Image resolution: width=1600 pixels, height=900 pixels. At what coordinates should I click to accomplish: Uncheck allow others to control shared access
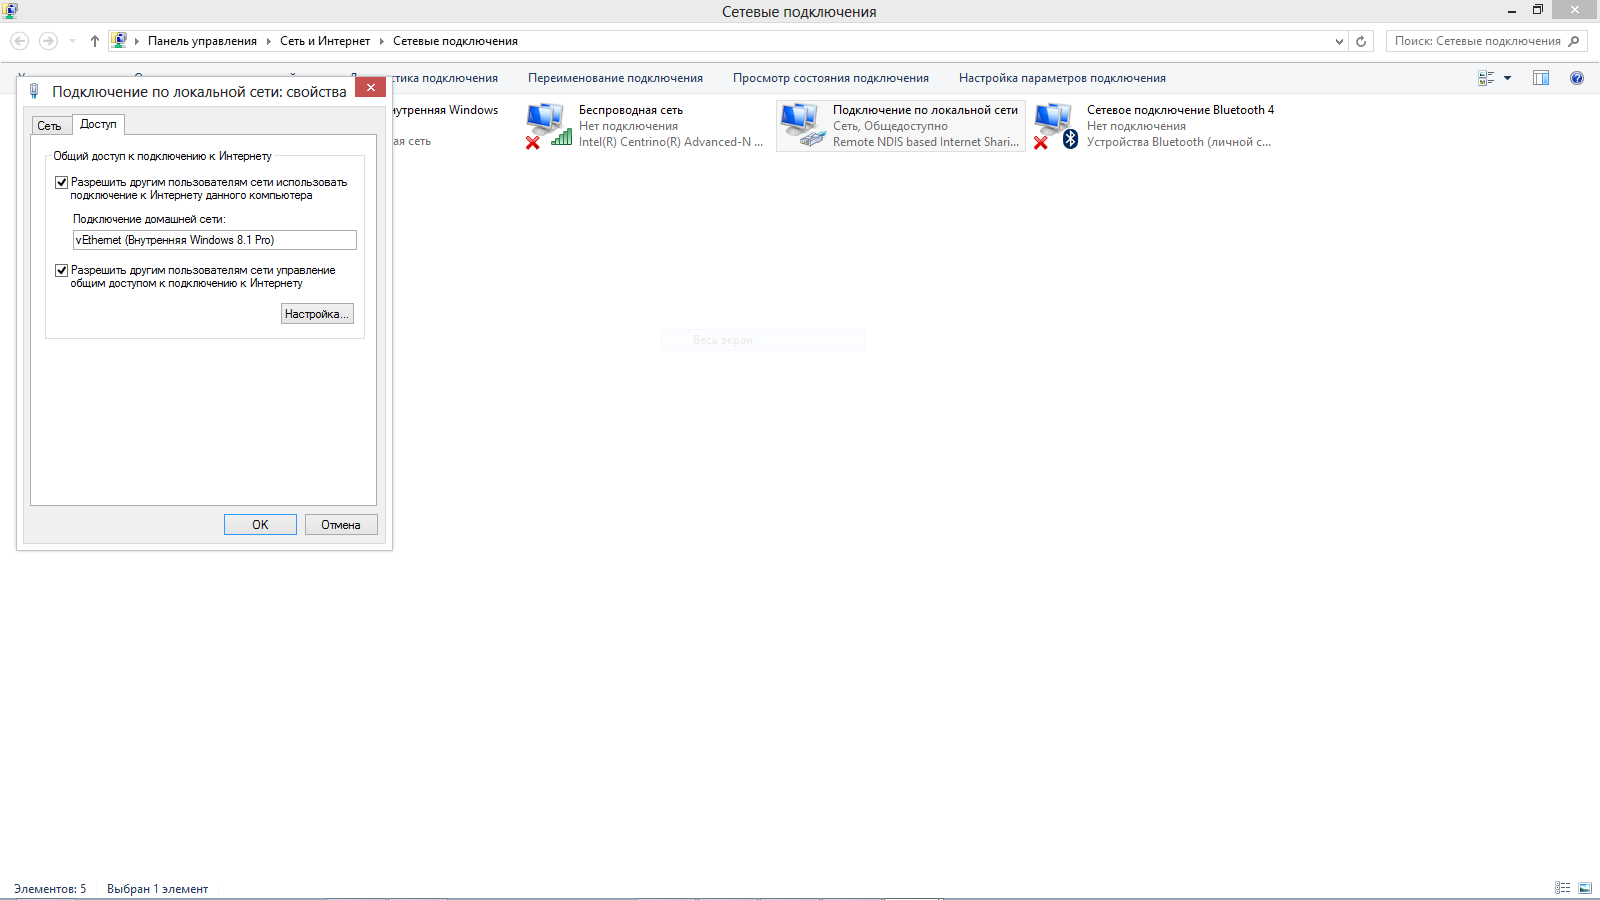[61, 270]
